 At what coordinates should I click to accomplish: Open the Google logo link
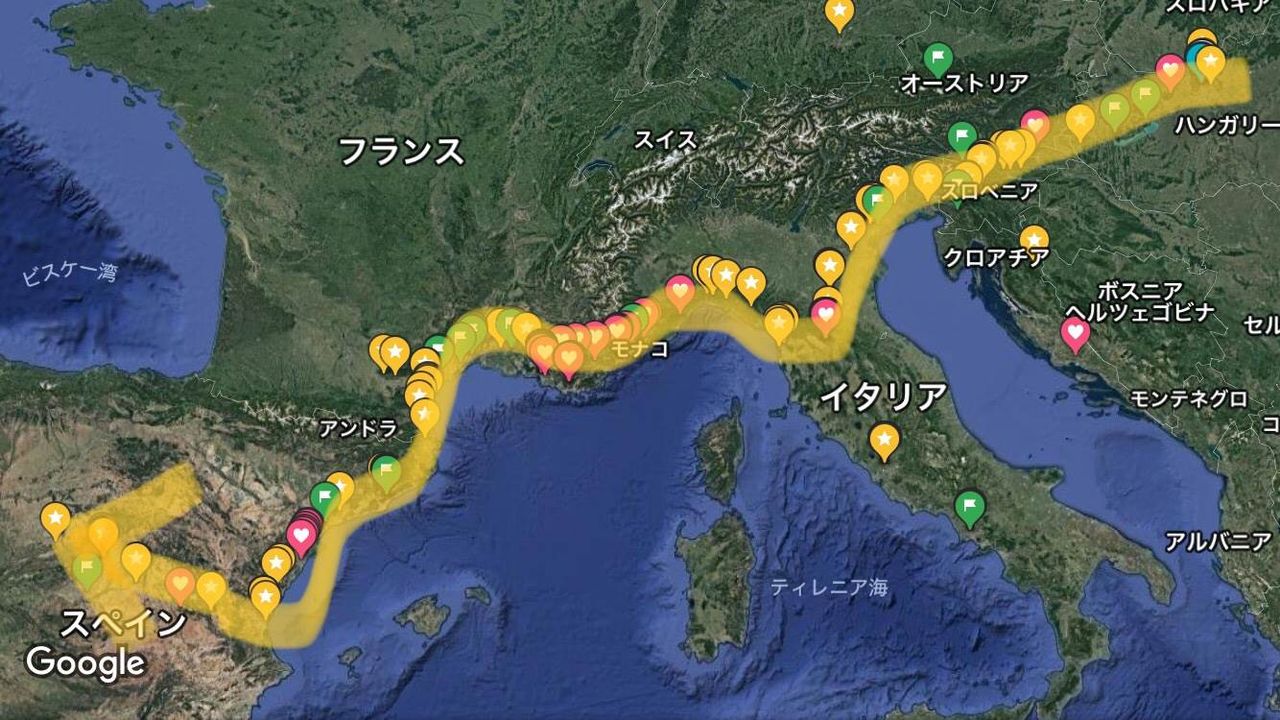[86, 663]
